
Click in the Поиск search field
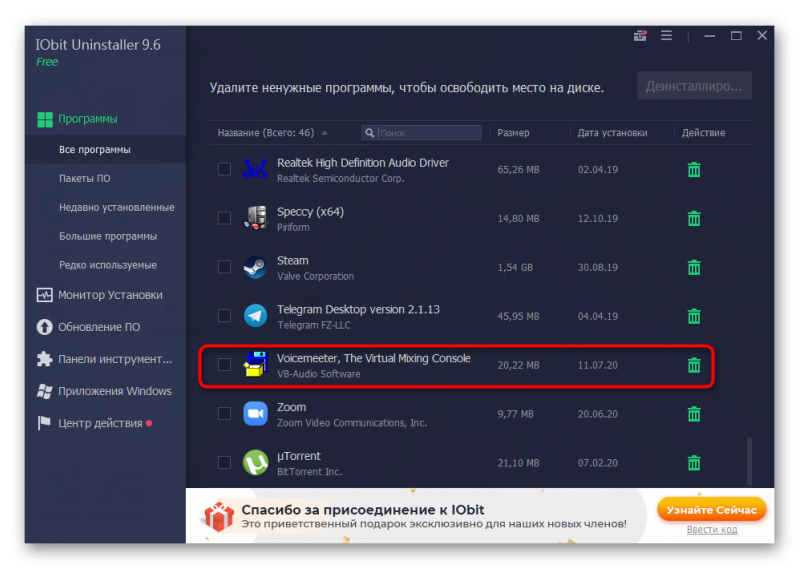click(x=422, y=133)
